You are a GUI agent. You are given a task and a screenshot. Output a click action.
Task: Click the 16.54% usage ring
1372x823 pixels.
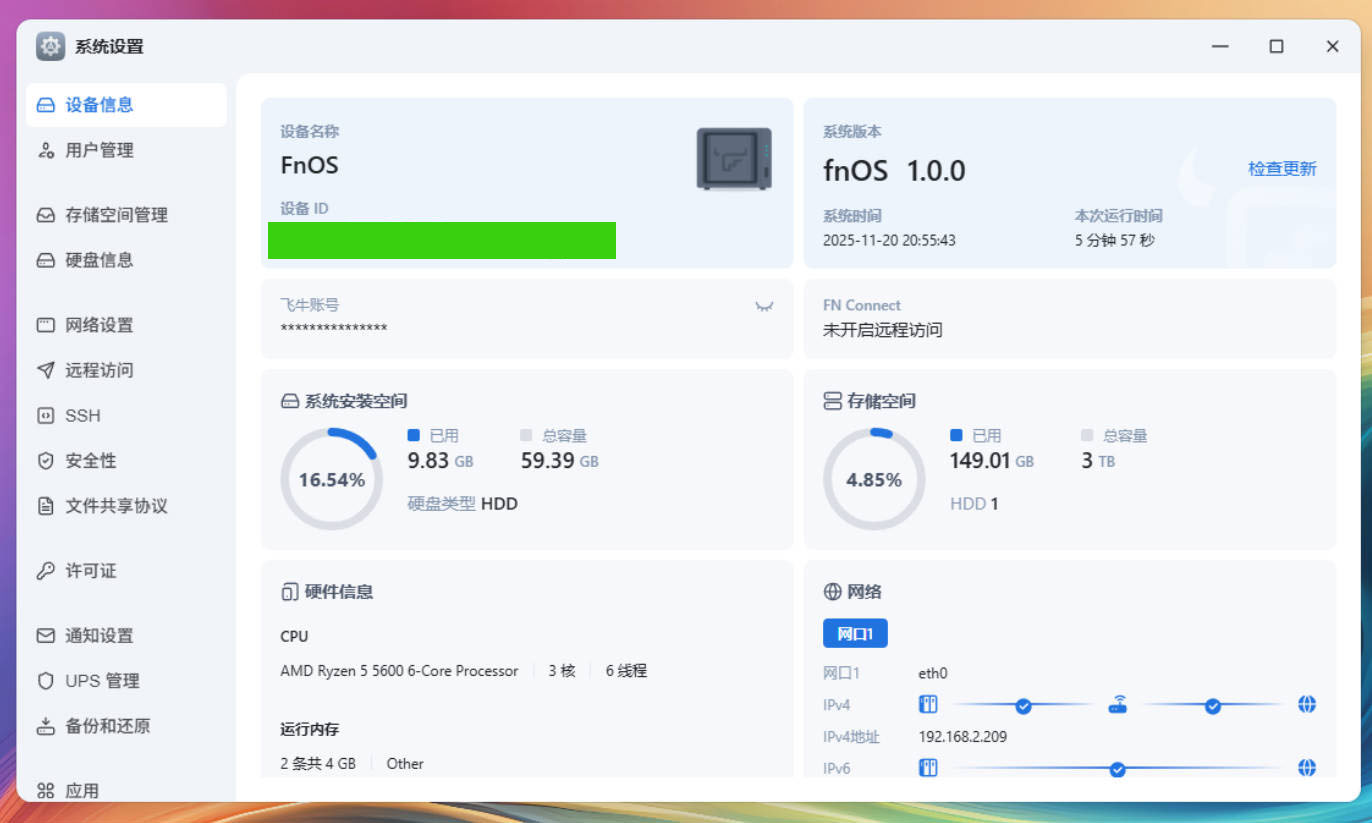coord(332,480)
